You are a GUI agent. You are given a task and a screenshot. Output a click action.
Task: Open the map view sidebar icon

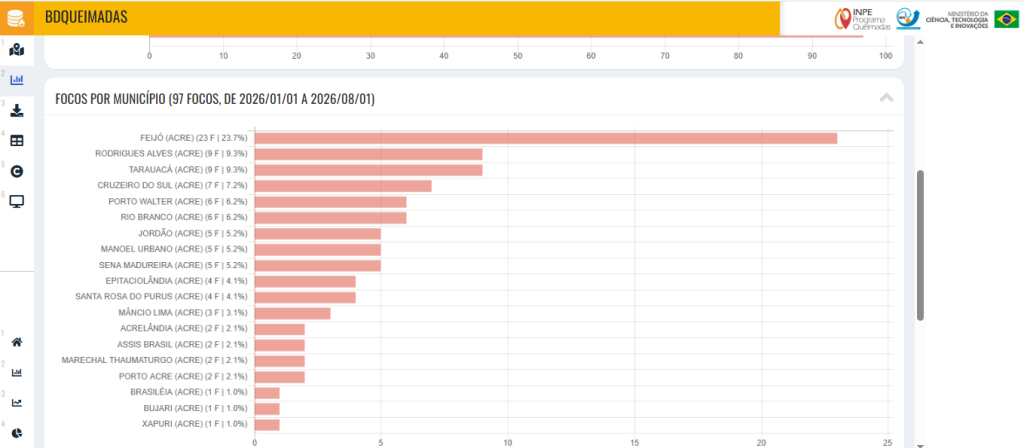(17, 50)
